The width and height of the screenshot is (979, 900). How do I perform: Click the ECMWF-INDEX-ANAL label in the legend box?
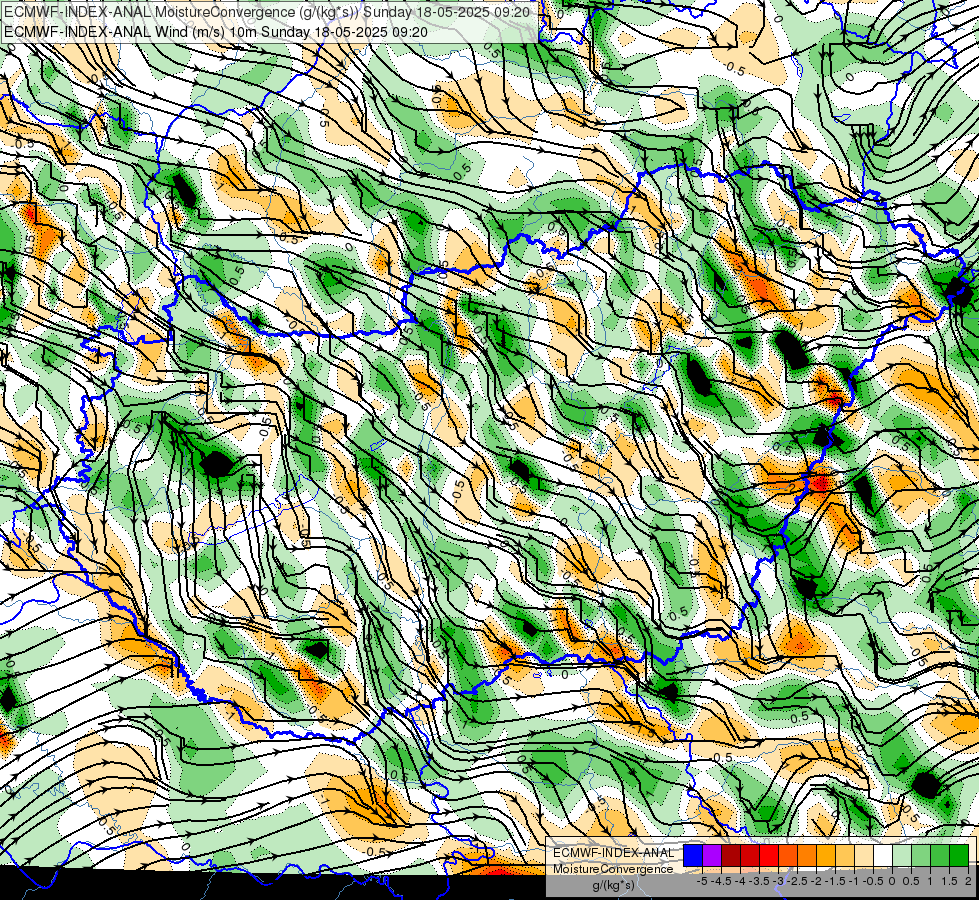click(614, 853)
